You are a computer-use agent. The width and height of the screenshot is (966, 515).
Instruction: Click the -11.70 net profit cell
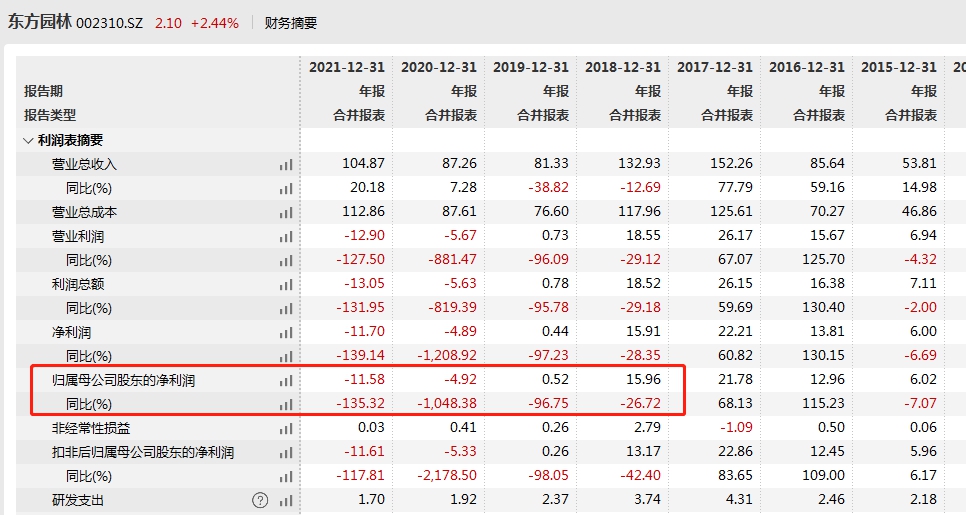click(365, 331)
